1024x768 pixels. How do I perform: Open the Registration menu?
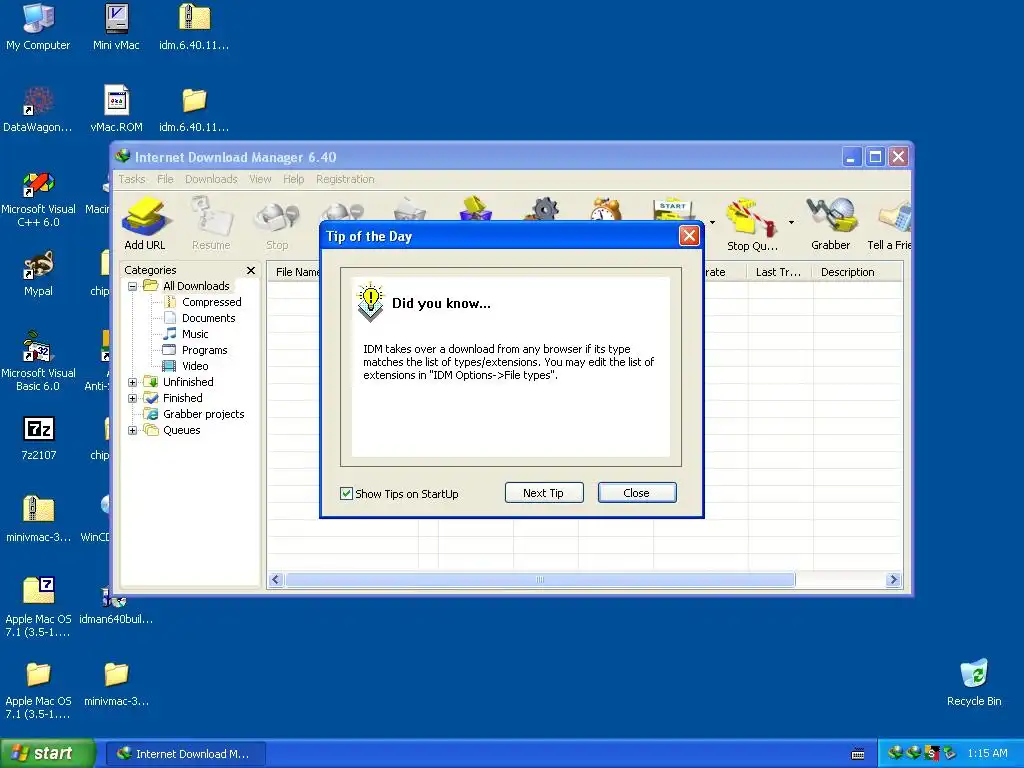click(345, 179)
